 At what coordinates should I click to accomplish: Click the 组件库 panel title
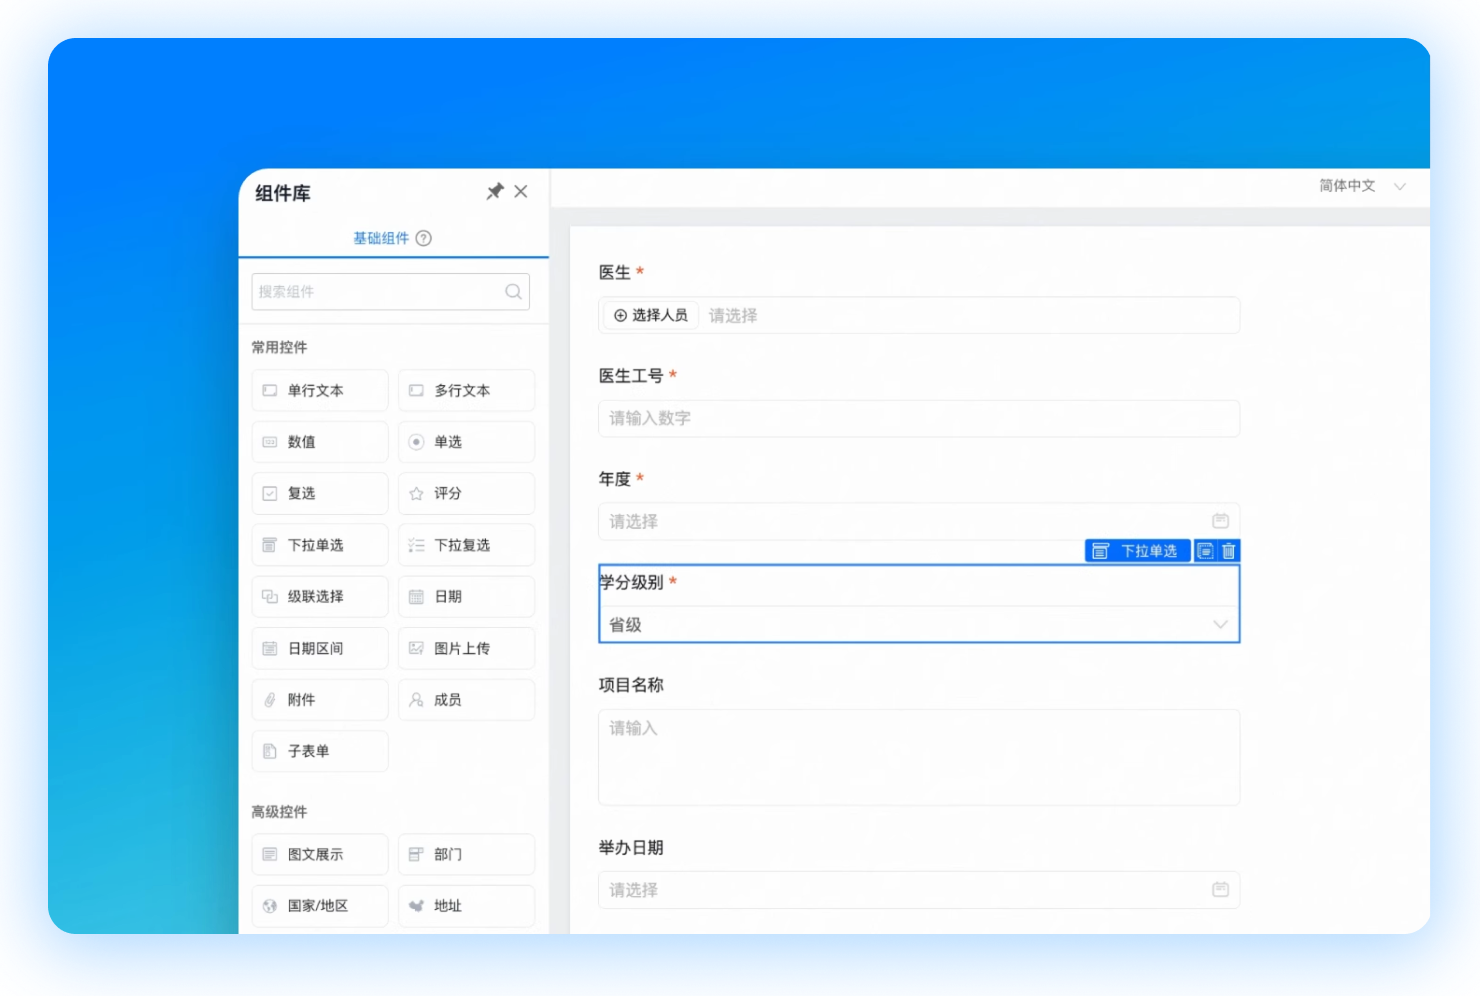(283, 193)
